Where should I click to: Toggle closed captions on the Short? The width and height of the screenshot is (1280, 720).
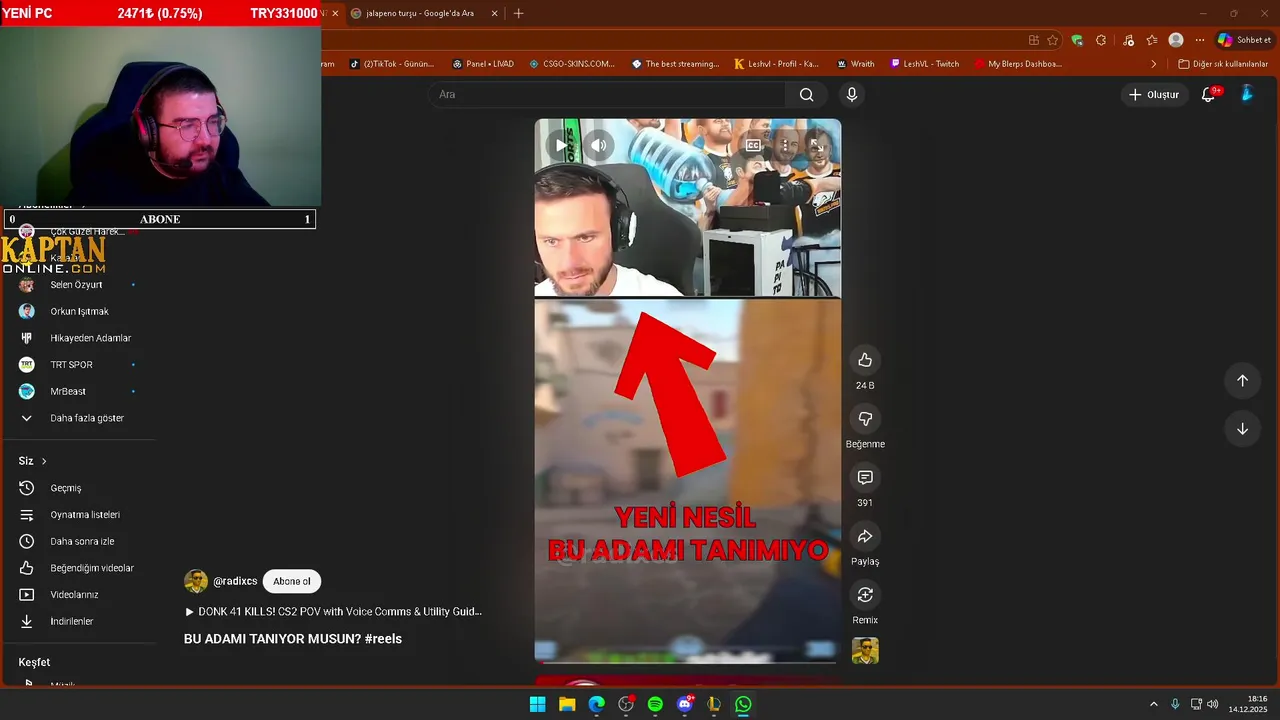pos(753,145)
